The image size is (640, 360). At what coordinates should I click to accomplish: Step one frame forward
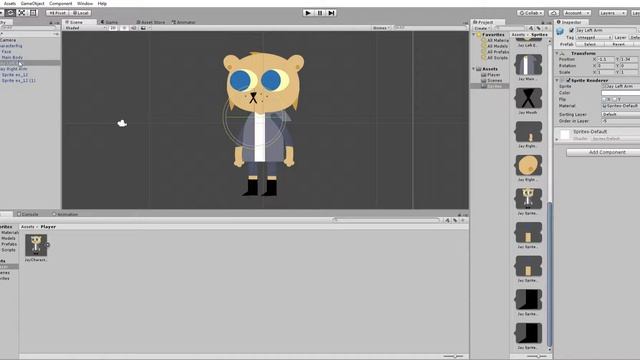[331, 13]
